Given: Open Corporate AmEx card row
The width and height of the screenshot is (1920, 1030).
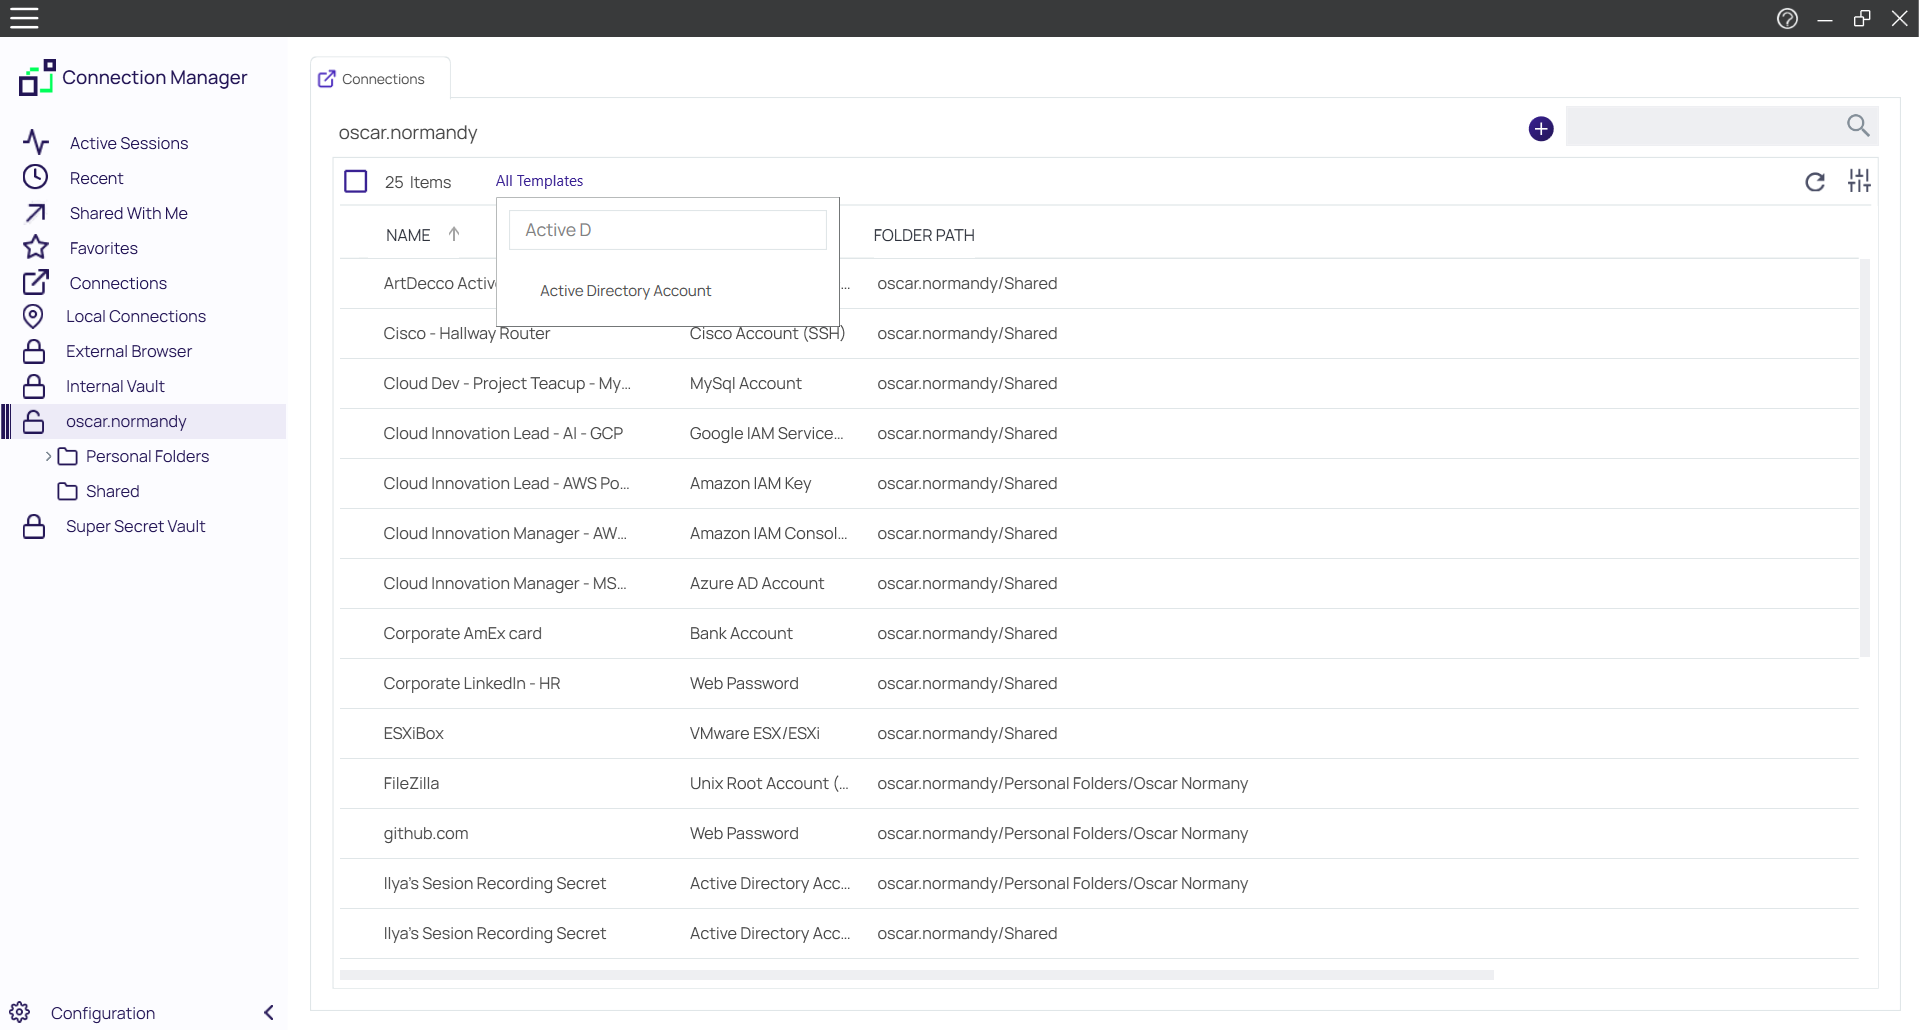Looking at the screenshot, I should [x=1098, y=633].
